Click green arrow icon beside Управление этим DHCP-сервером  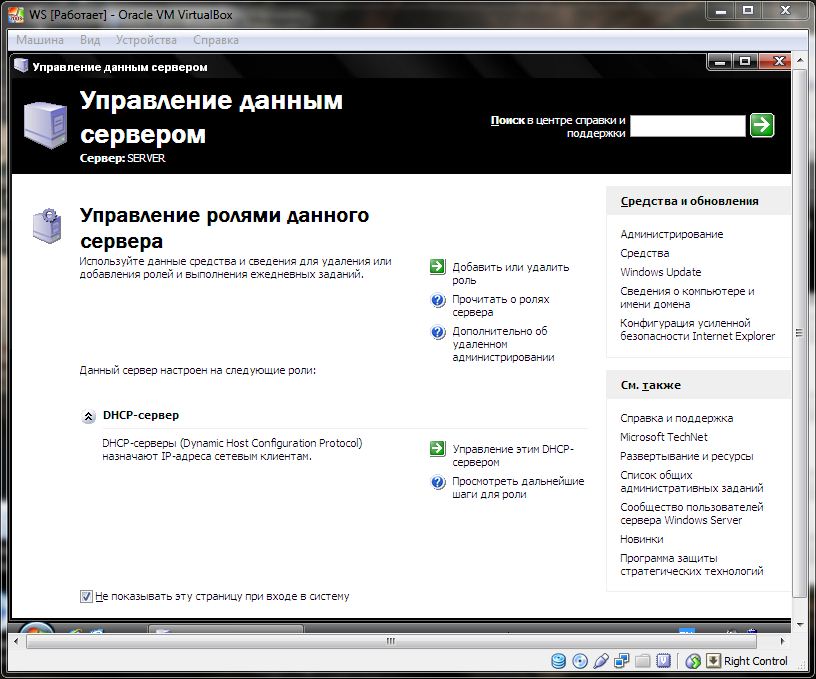click(438, 448)
